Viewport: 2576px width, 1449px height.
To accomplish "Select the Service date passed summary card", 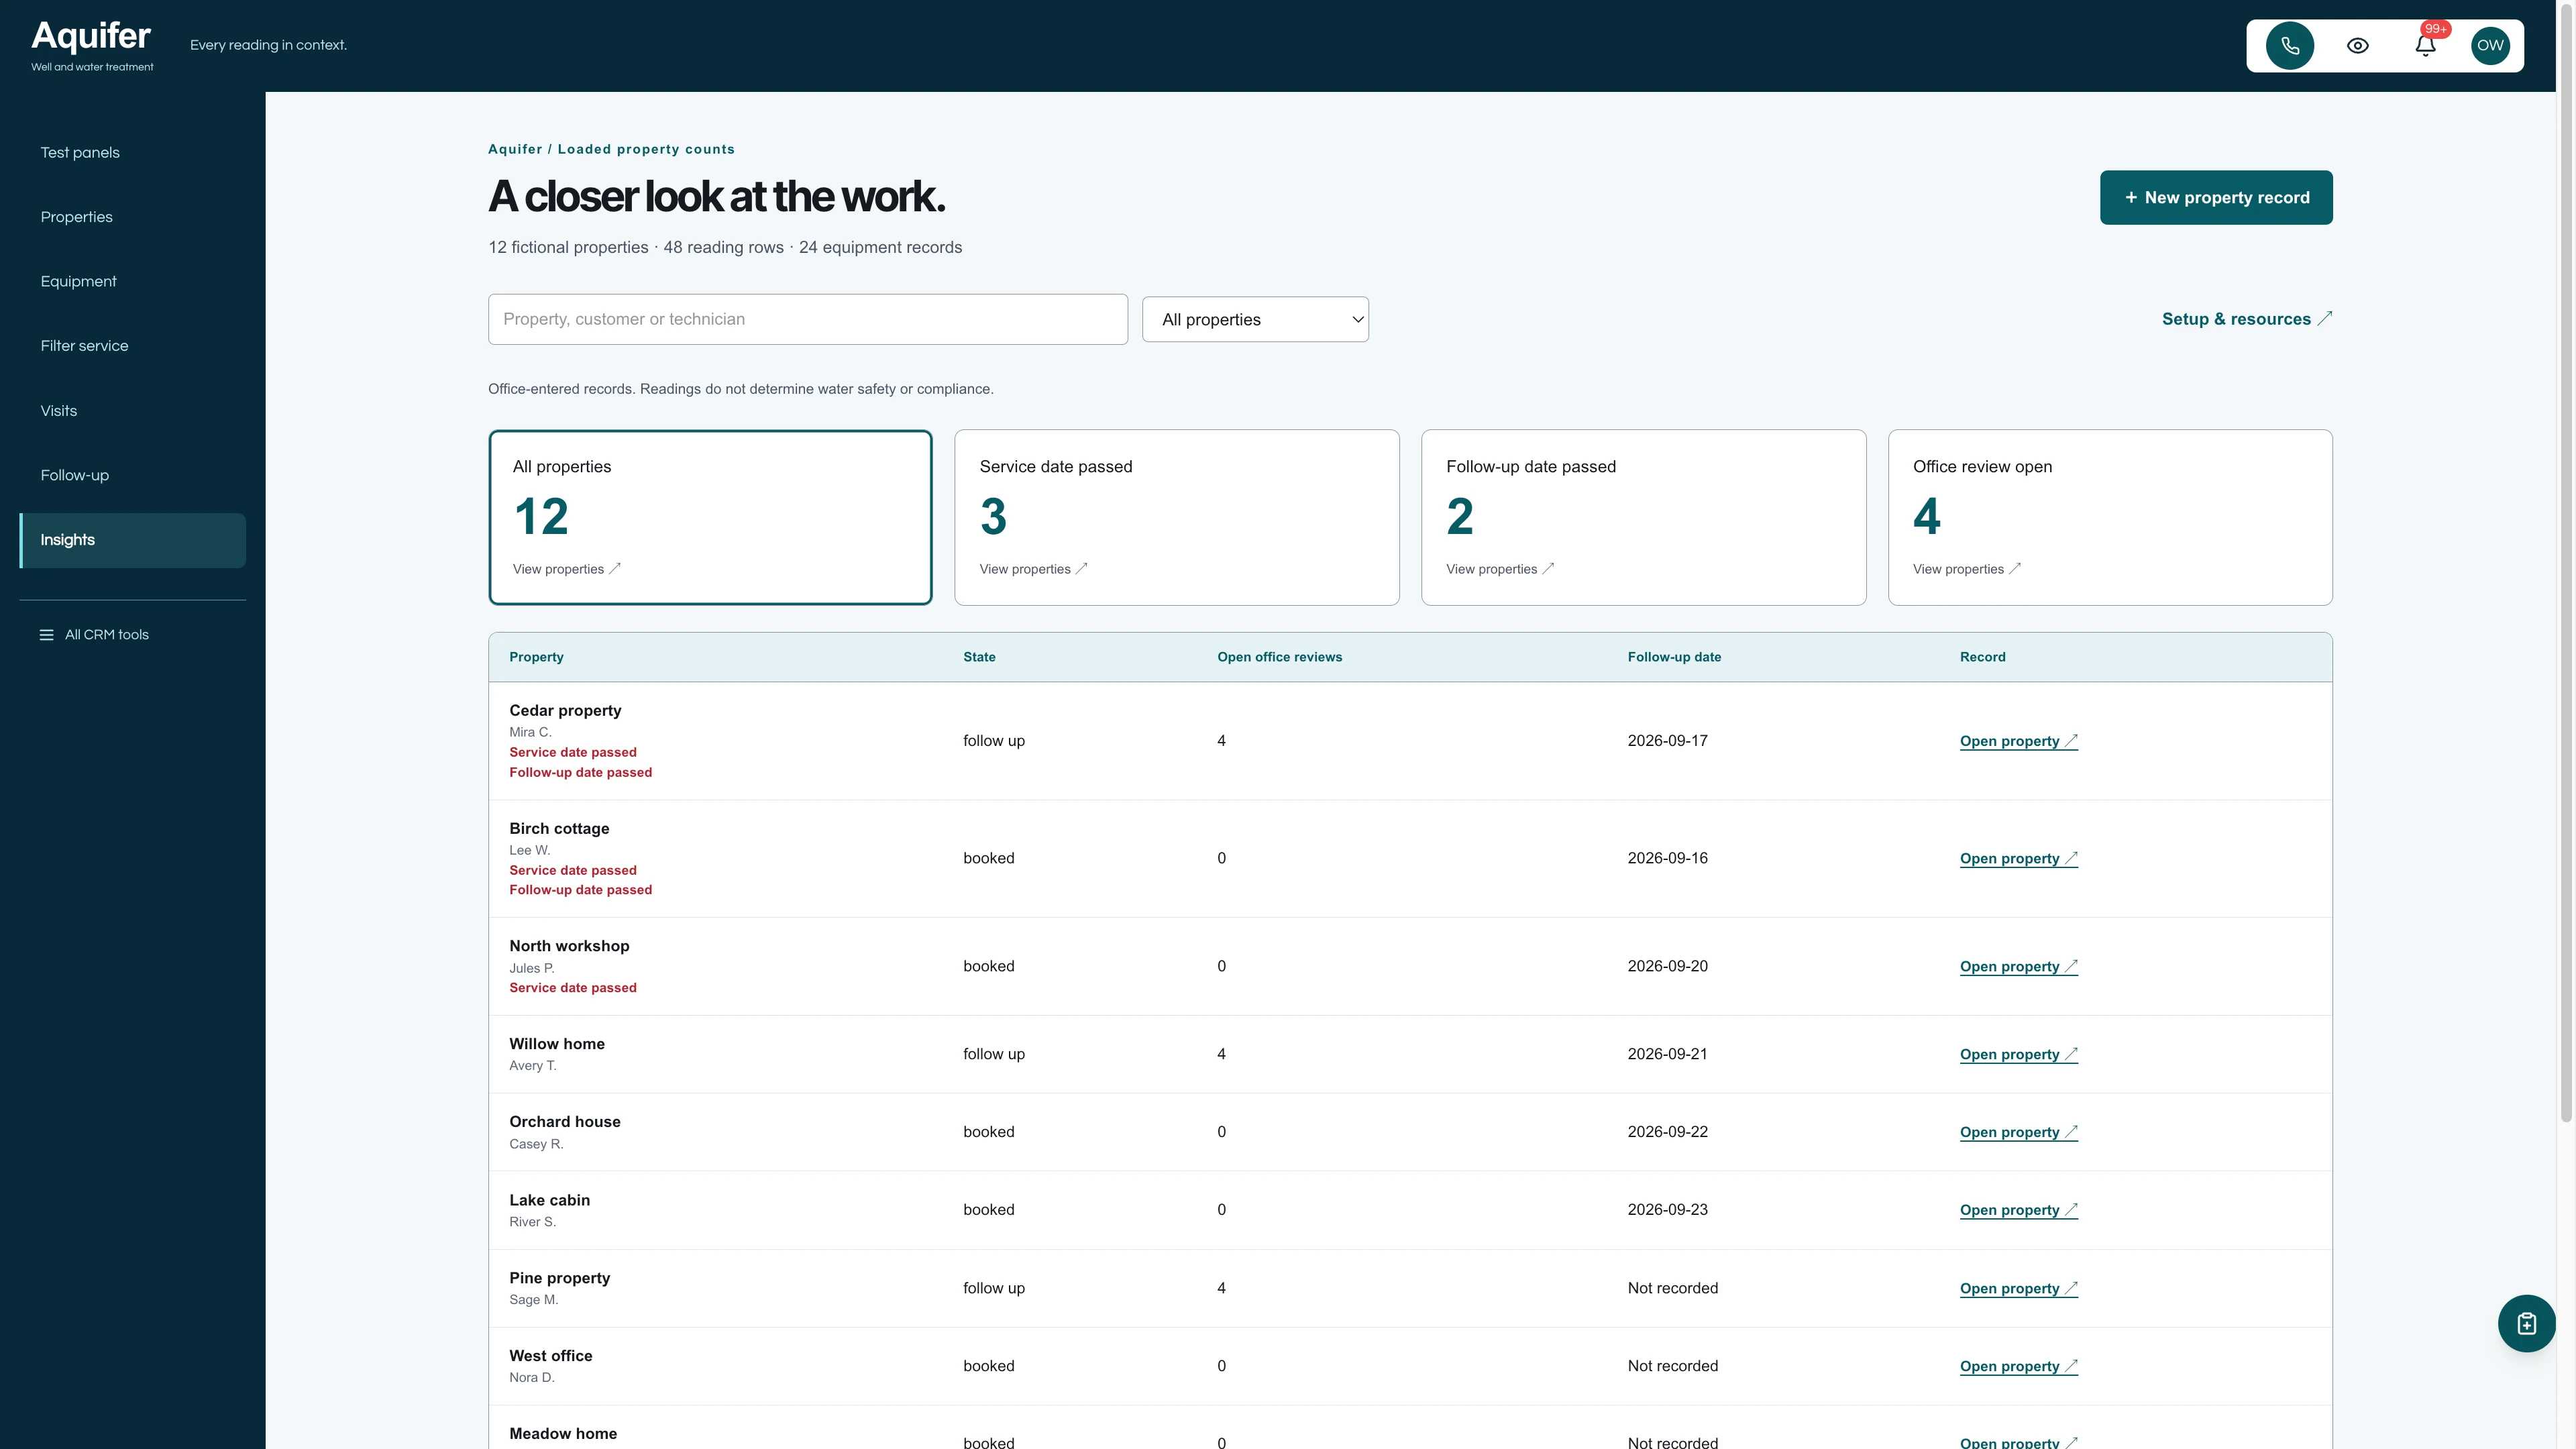I will coord(1176,517).
